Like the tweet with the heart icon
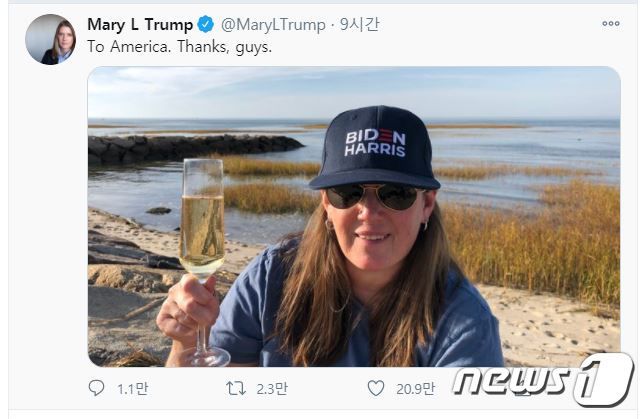644x419 pixels. (x=376, y=387)
